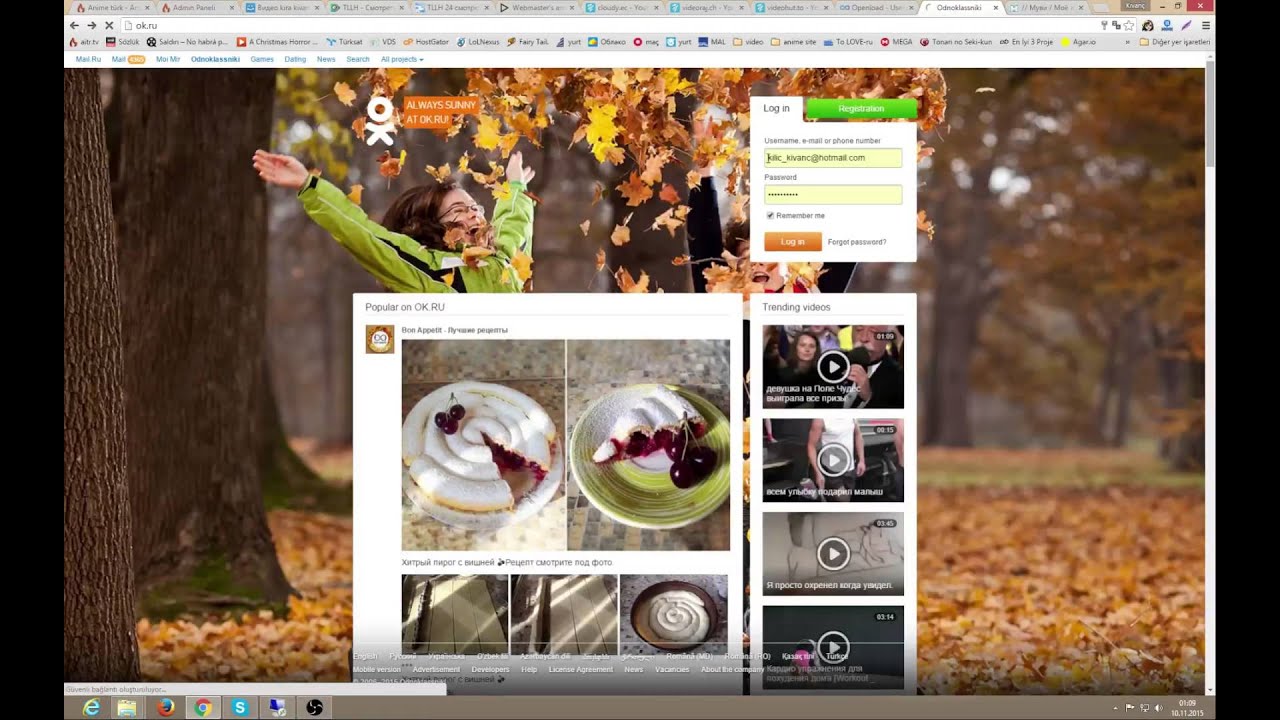The width and height of the screenshot is (1280, 720).
Task: Play the Я просто охренел video
Action: pos(833,553)
